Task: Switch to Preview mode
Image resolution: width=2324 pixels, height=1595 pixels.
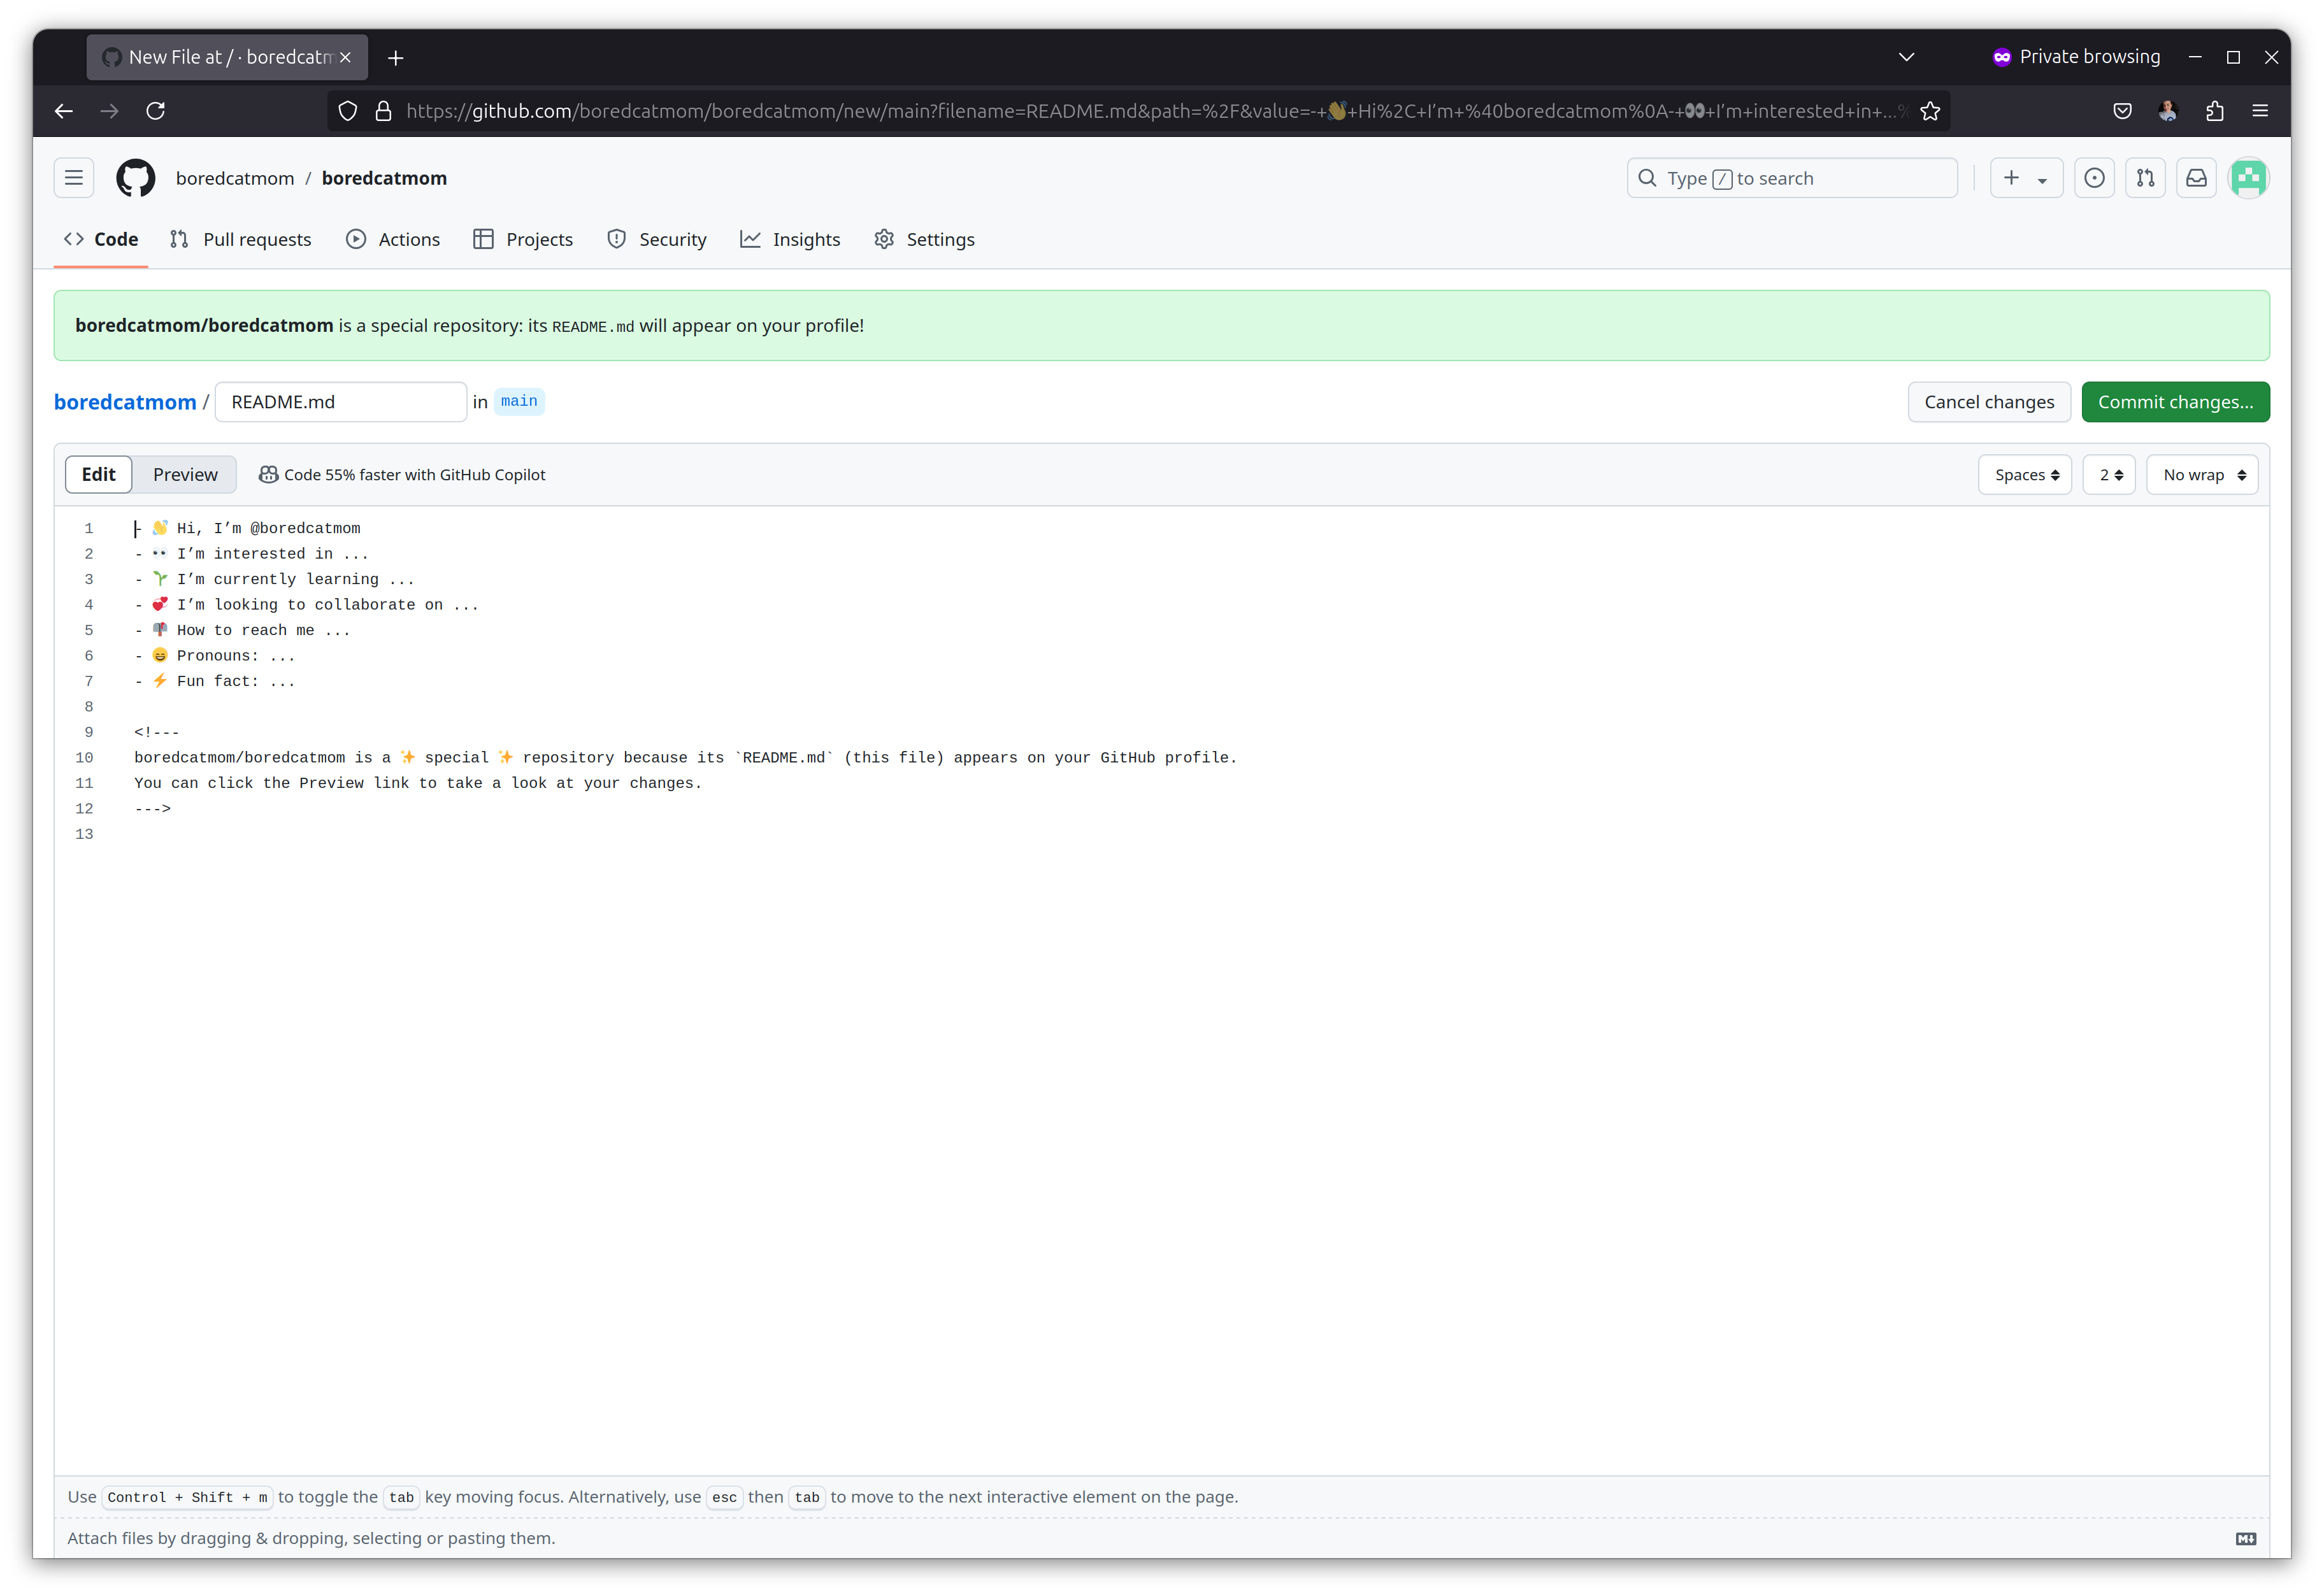Action: click(185, 474)
